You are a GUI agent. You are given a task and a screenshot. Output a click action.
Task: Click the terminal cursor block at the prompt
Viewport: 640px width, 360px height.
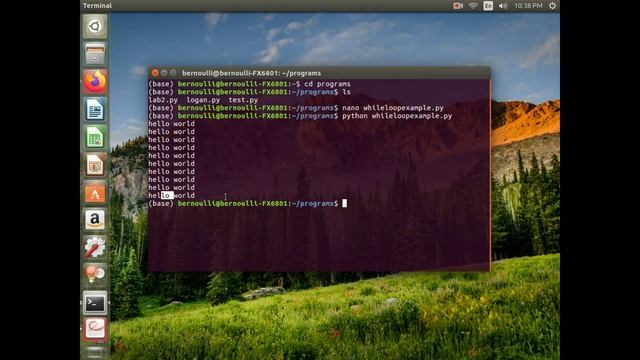coord(344,203)
